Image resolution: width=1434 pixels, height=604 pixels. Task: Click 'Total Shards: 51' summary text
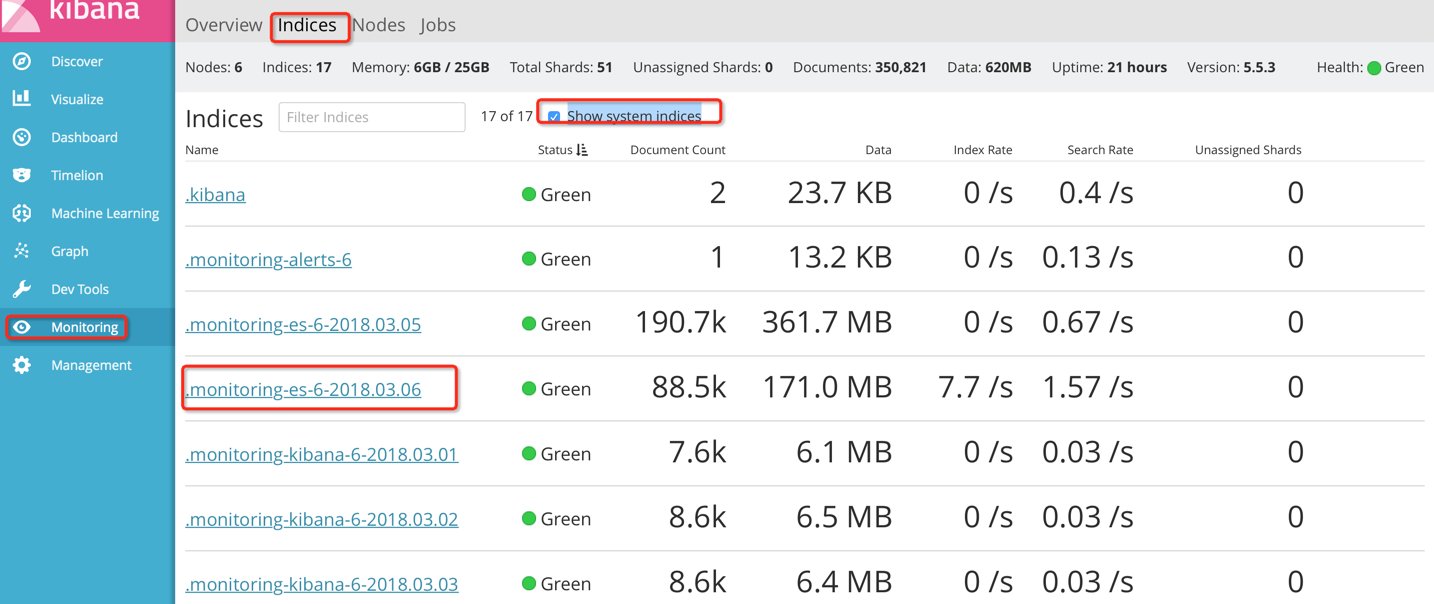click(x=561, y=68)
